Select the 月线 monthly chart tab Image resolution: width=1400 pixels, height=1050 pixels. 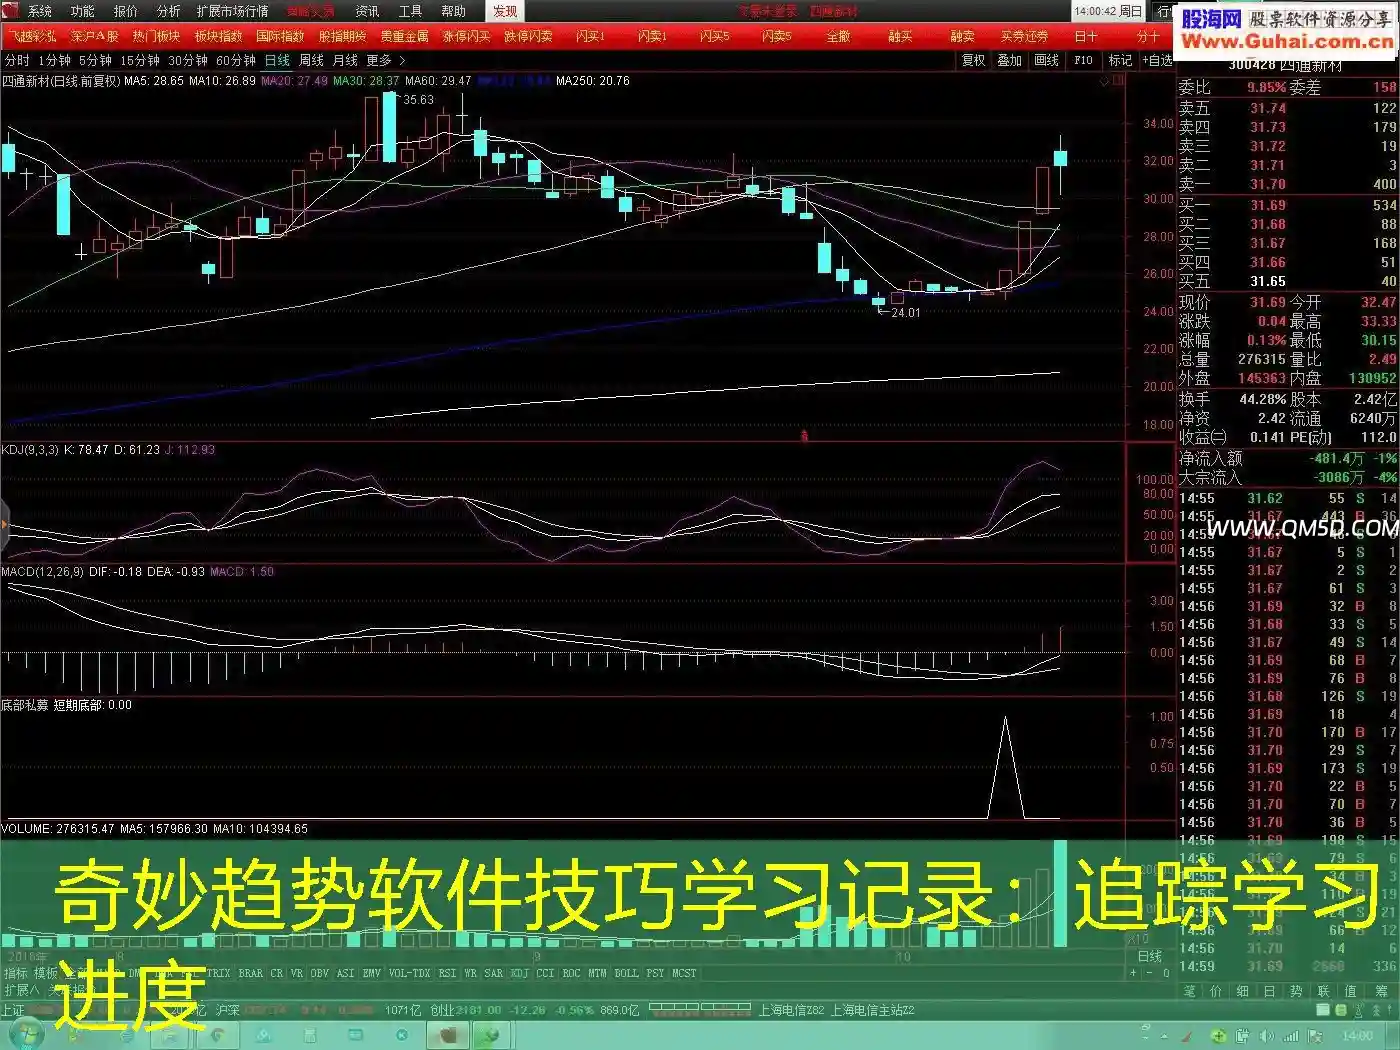point(345,61)
